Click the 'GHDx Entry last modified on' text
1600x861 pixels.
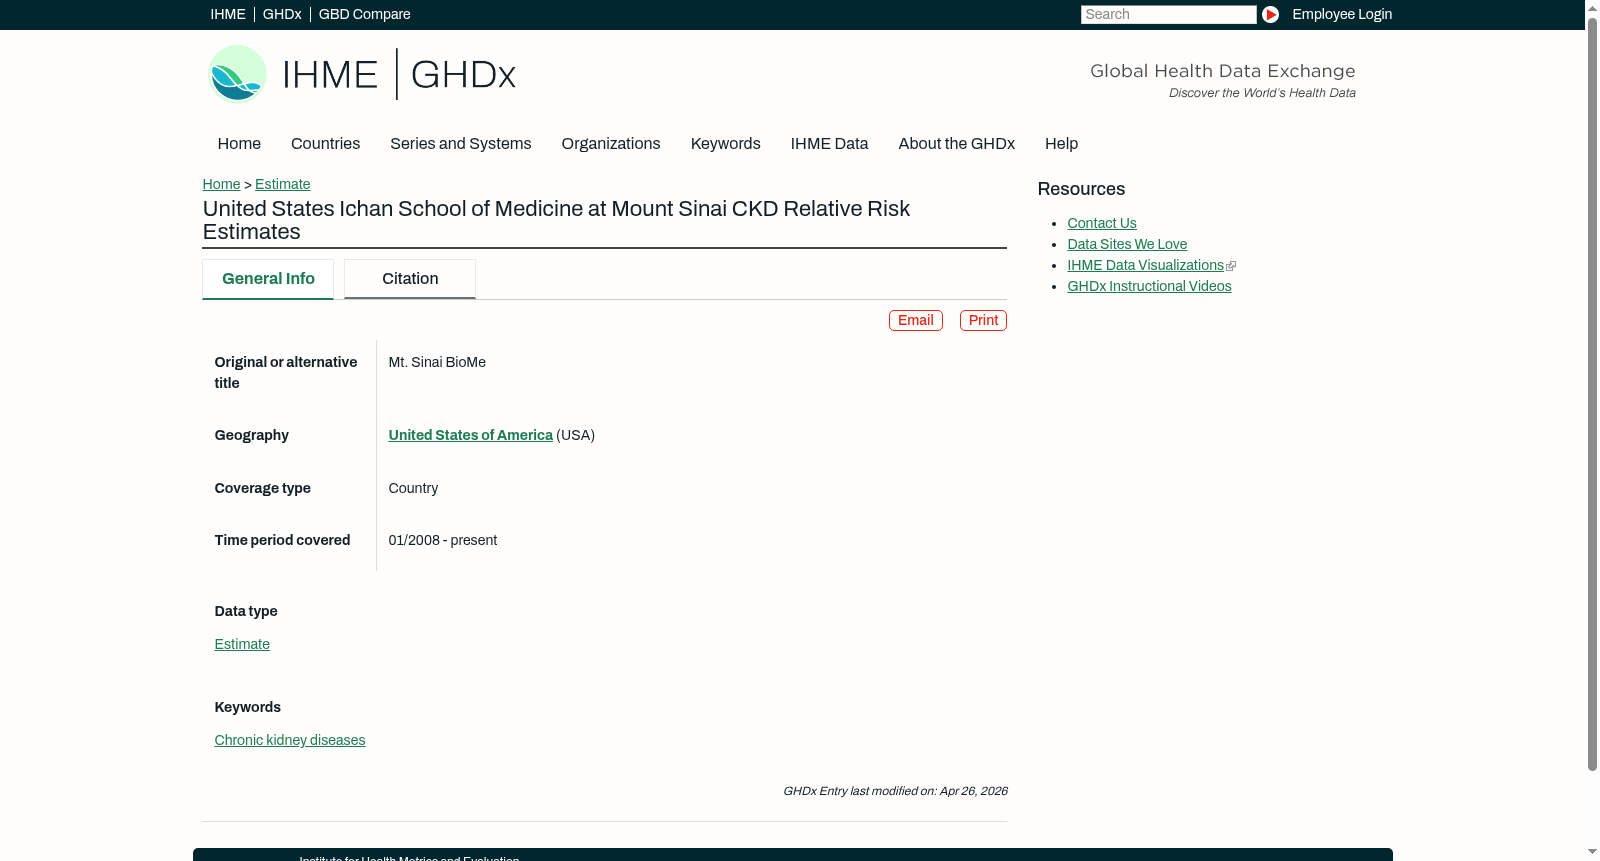point(895,791)
